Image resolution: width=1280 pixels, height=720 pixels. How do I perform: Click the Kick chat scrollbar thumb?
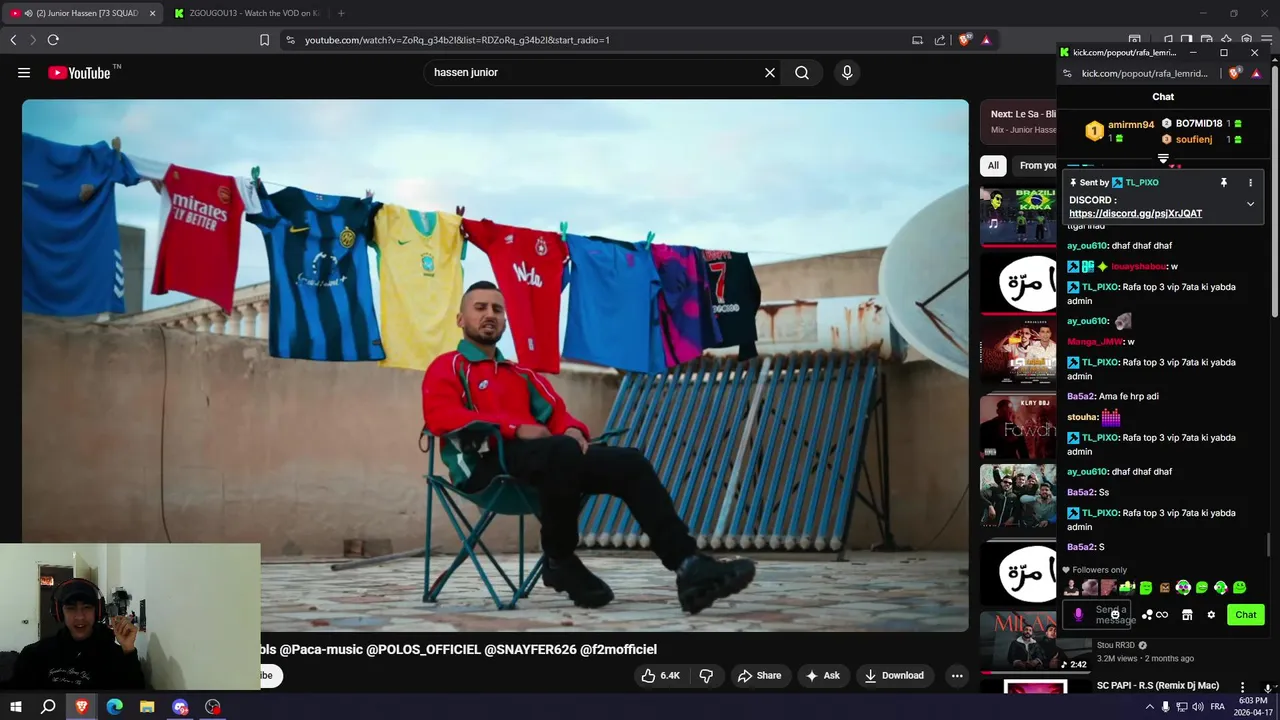(x=1268, y=545)
